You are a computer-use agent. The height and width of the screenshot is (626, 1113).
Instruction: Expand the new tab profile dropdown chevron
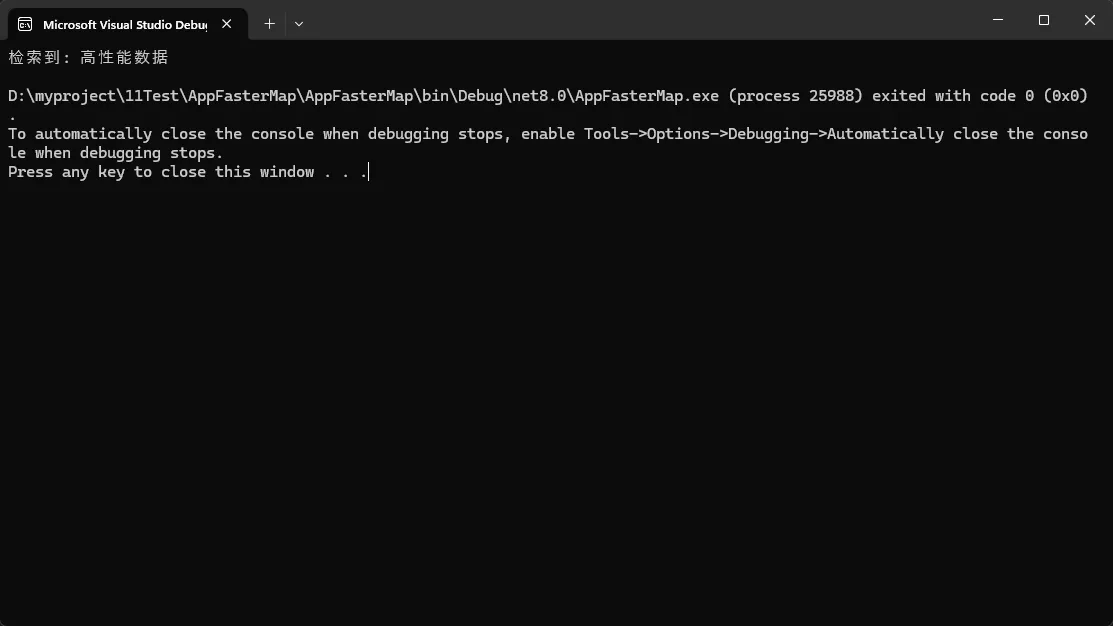point(299,23)
